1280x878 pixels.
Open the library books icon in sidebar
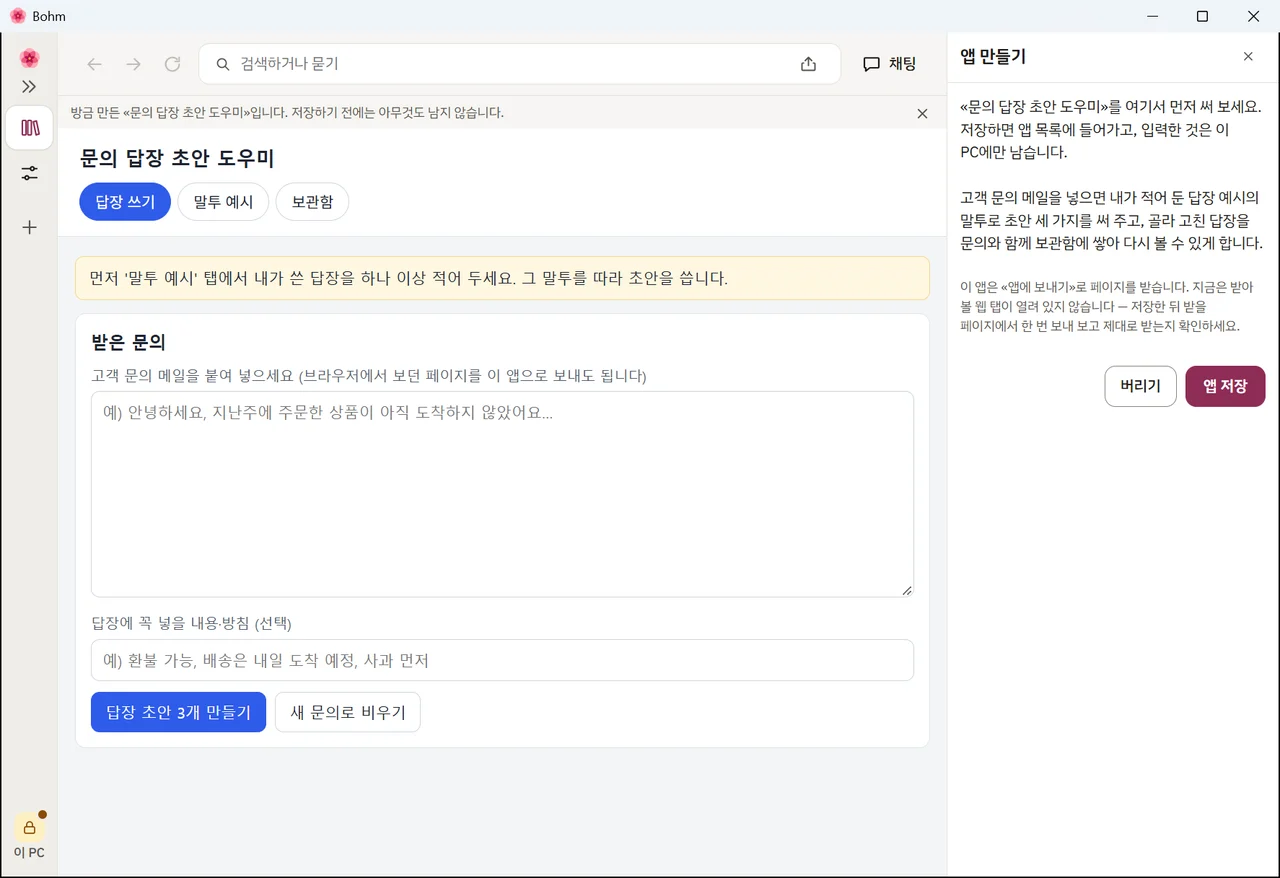coord(29,128)
